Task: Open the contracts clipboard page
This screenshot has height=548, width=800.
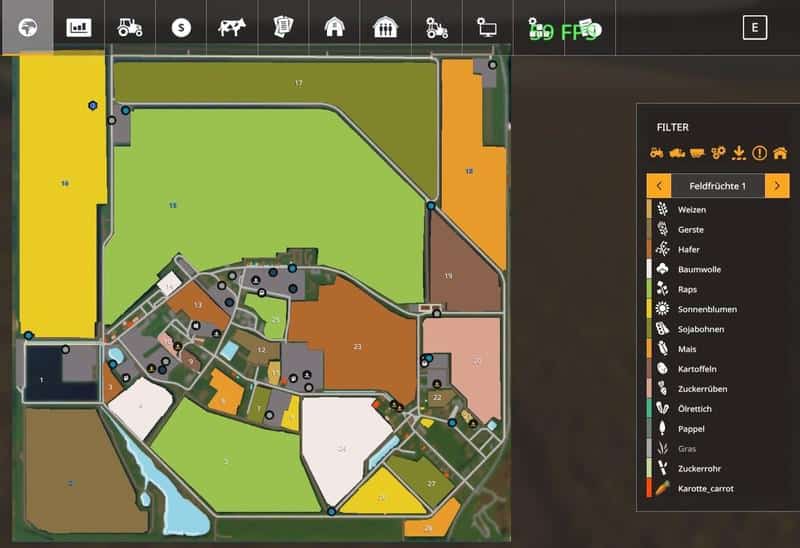Action: point(283,28)
